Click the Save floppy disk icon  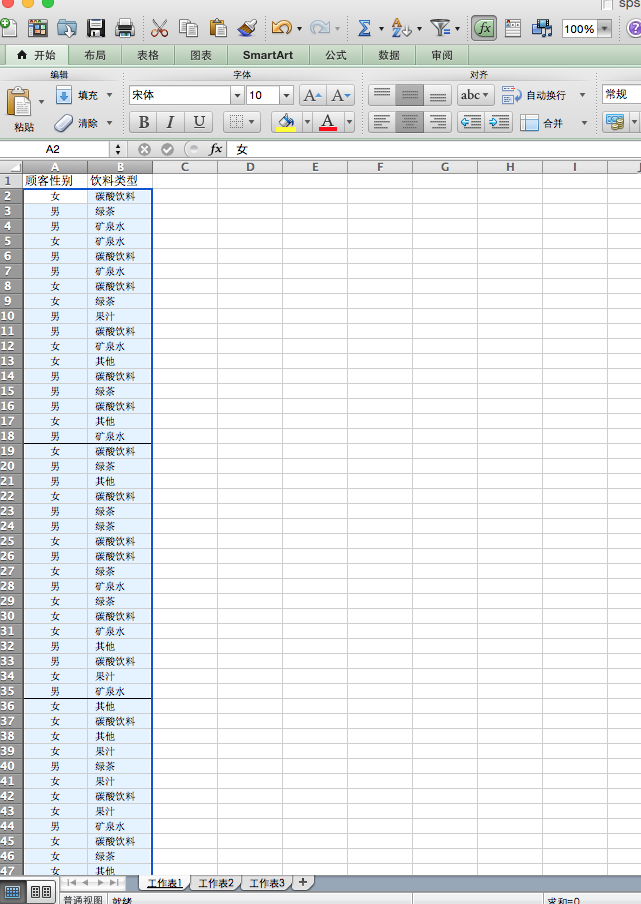(x=96, y=28)
